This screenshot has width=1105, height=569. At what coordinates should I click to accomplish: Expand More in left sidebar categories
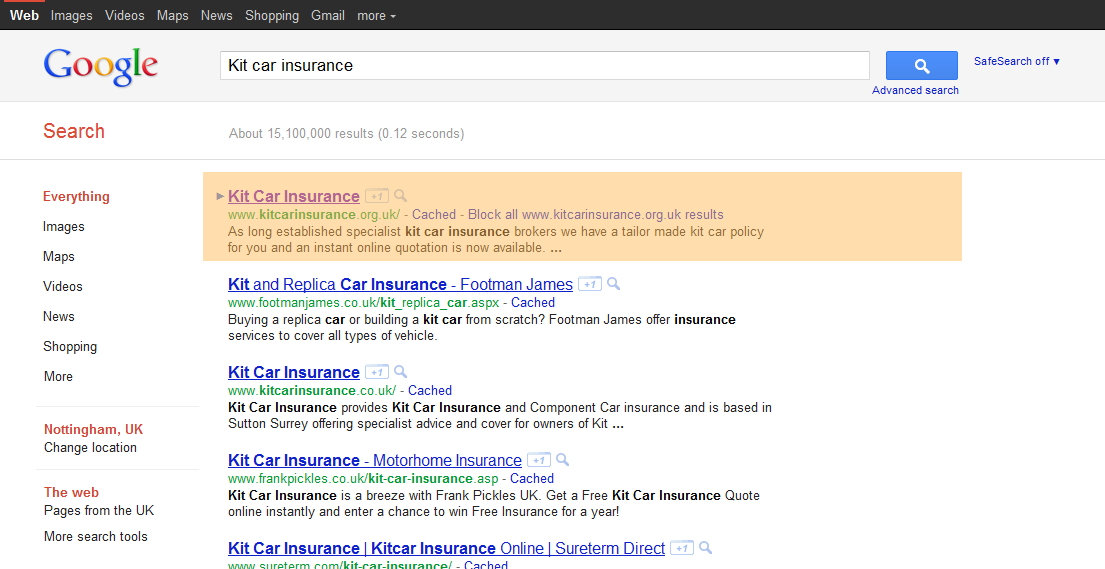point(58,377)
